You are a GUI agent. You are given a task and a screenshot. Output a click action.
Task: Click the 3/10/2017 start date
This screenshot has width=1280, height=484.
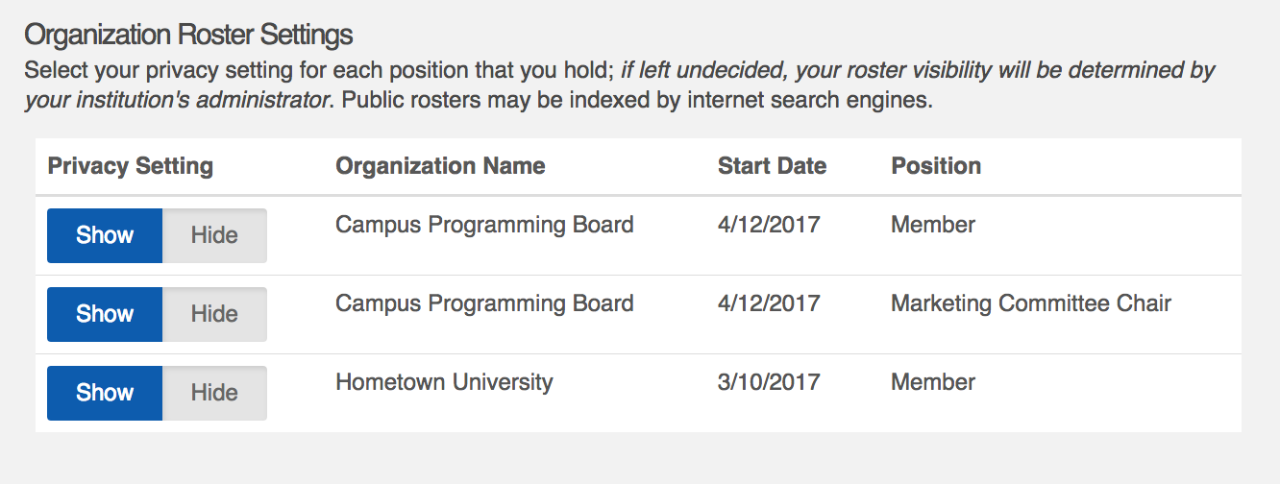pyautogui.click(x=769, y=382)
